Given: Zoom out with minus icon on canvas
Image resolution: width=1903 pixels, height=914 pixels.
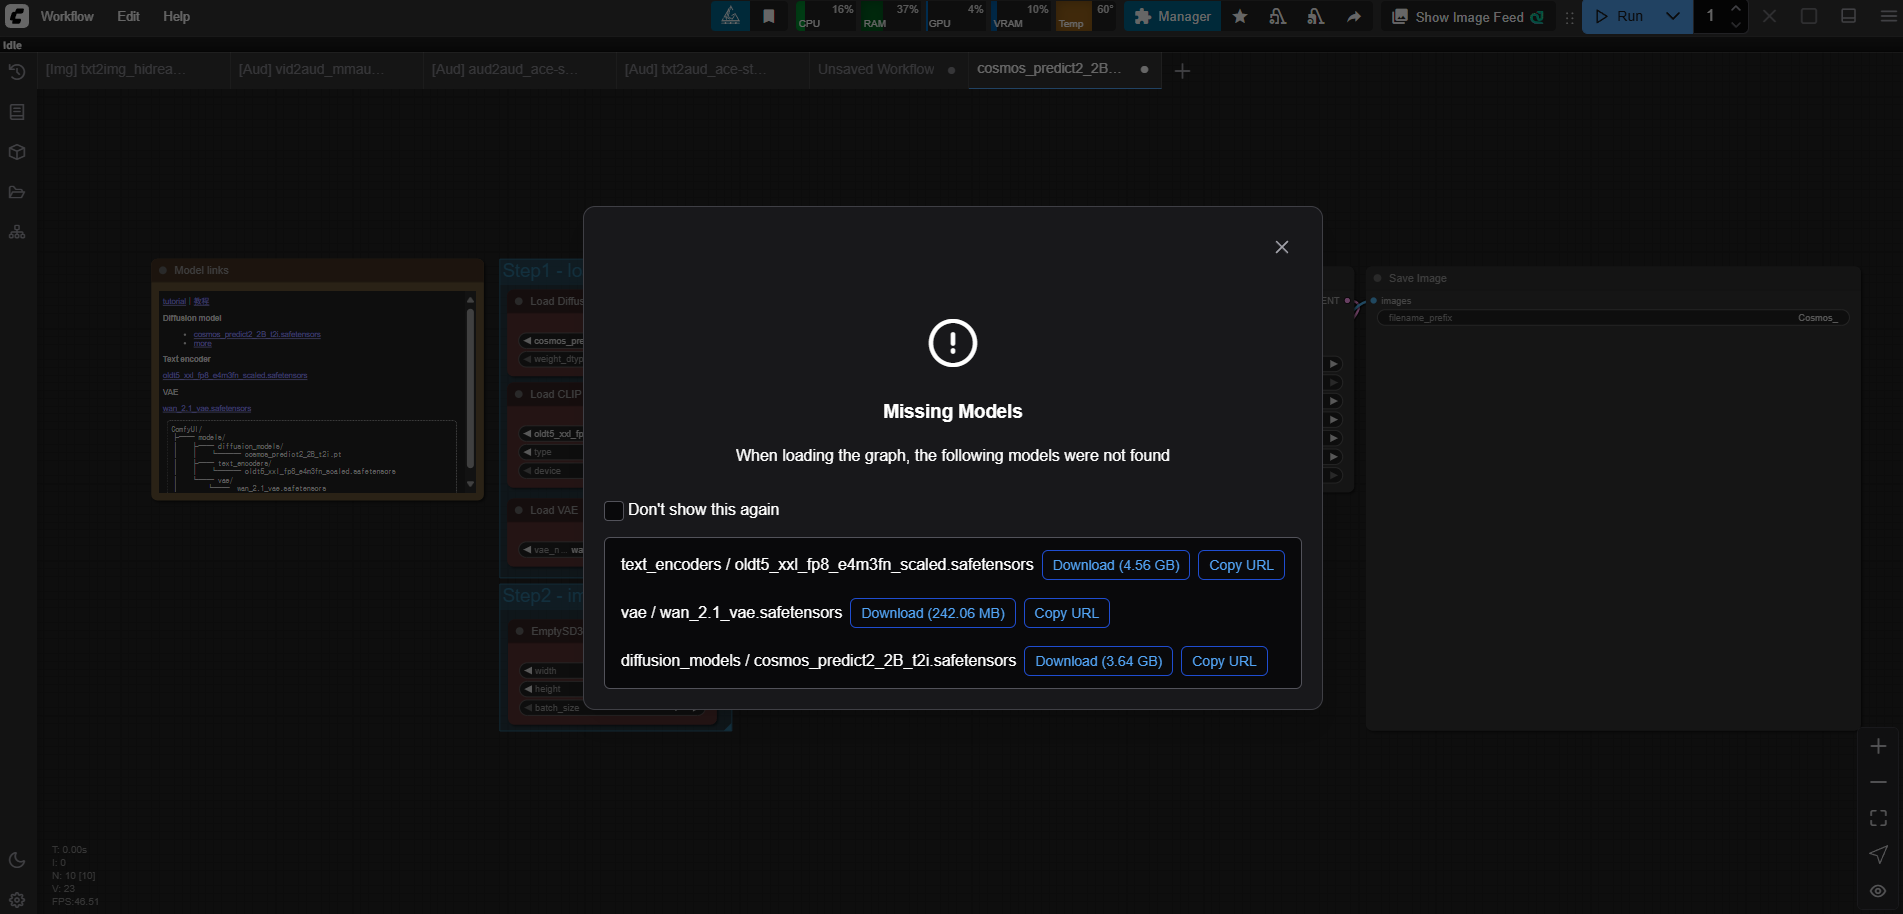Looking at the screenshot, I should pyautogui.click(x=1878, y=782).
